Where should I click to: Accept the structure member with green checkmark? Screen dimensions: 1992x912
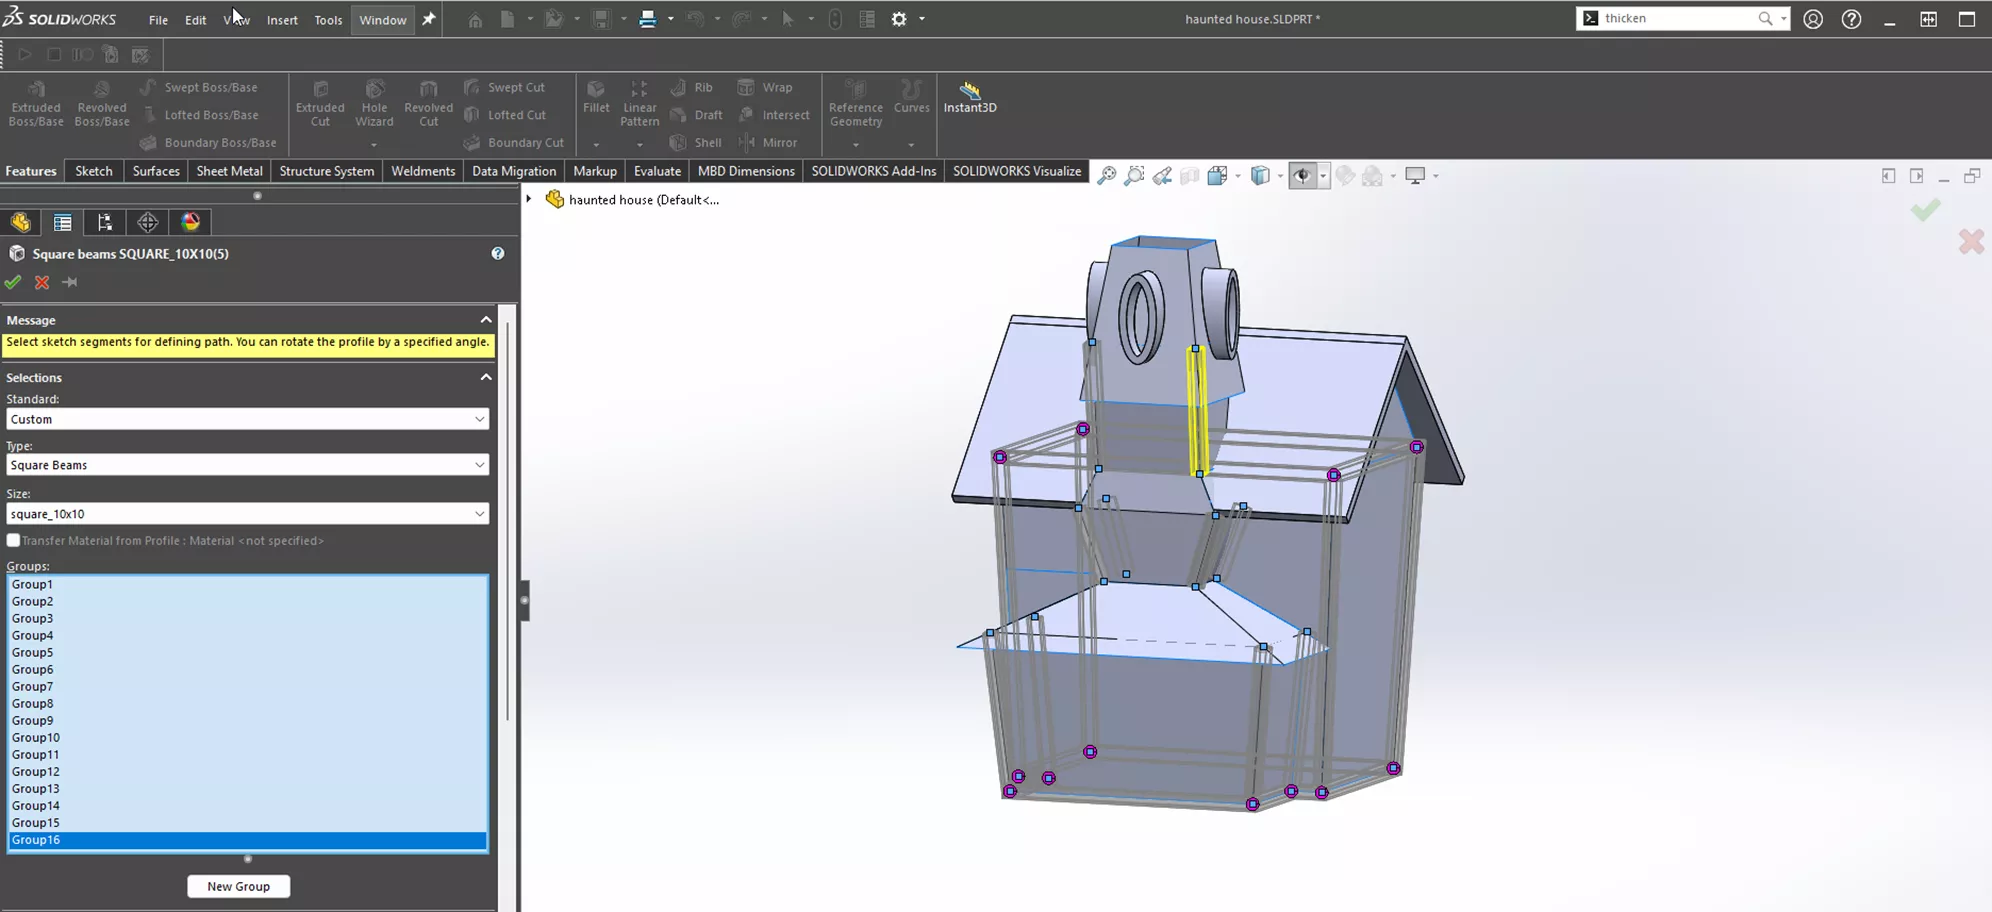[13, 283]
